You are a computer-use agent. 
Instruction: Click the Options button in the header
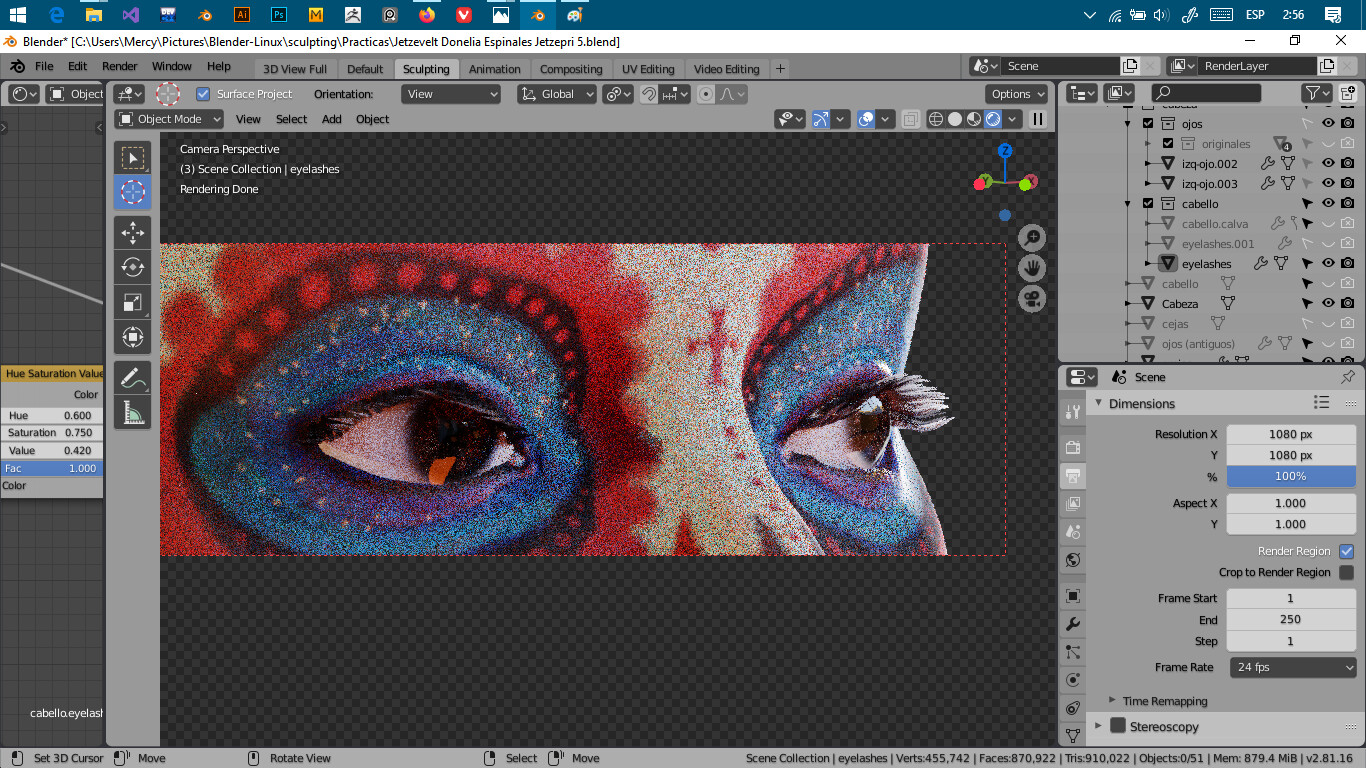(x=1017, y=94)
